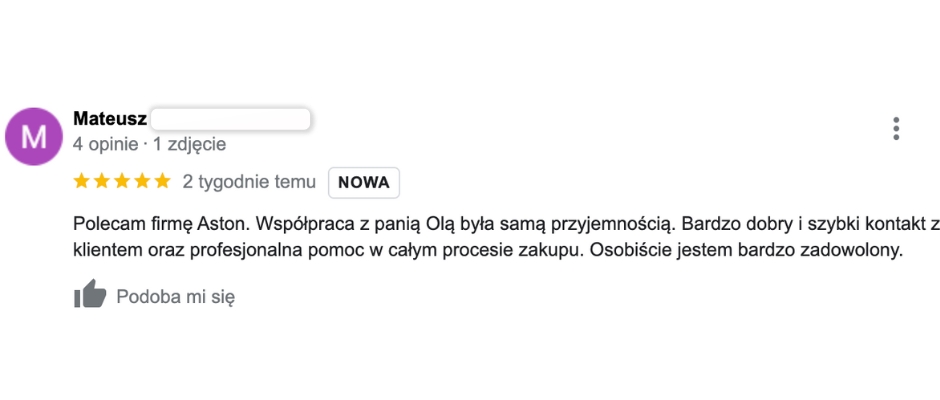Viewport: 940px width, 400px height.
Task: Click the thumbs-up like icon
Action: (90, 294)
